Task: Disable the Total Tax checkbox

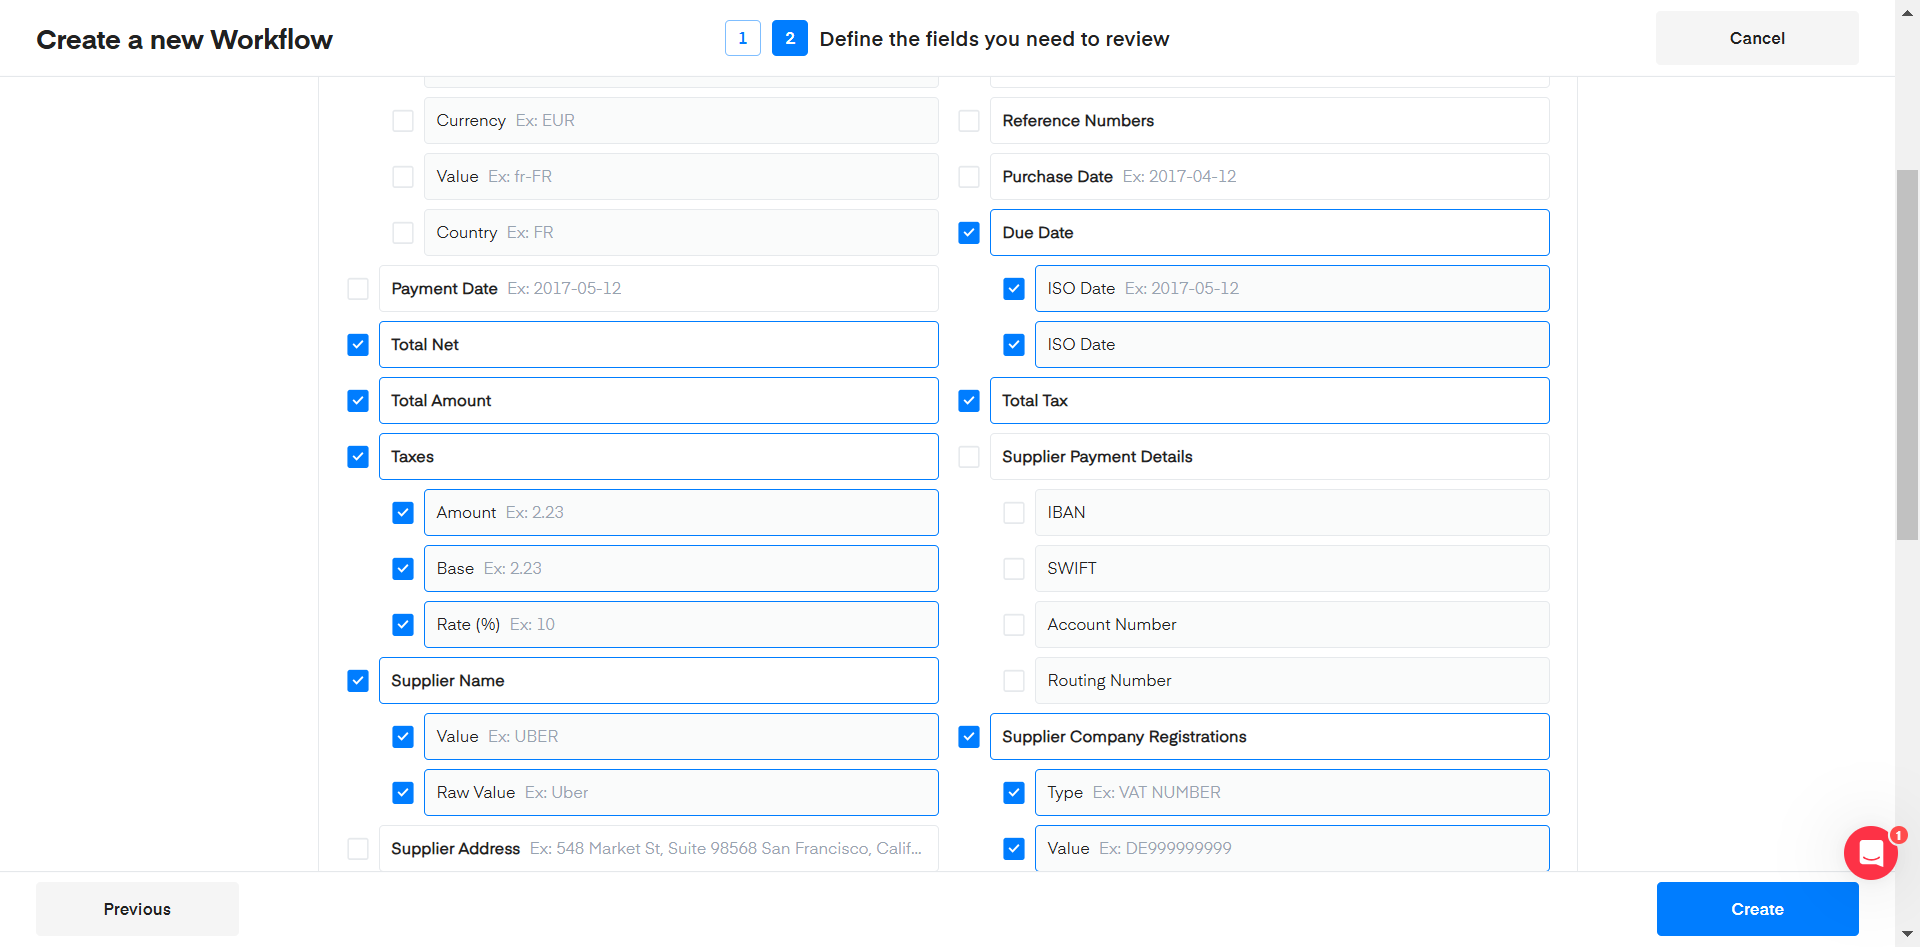Action: point(969,401)
